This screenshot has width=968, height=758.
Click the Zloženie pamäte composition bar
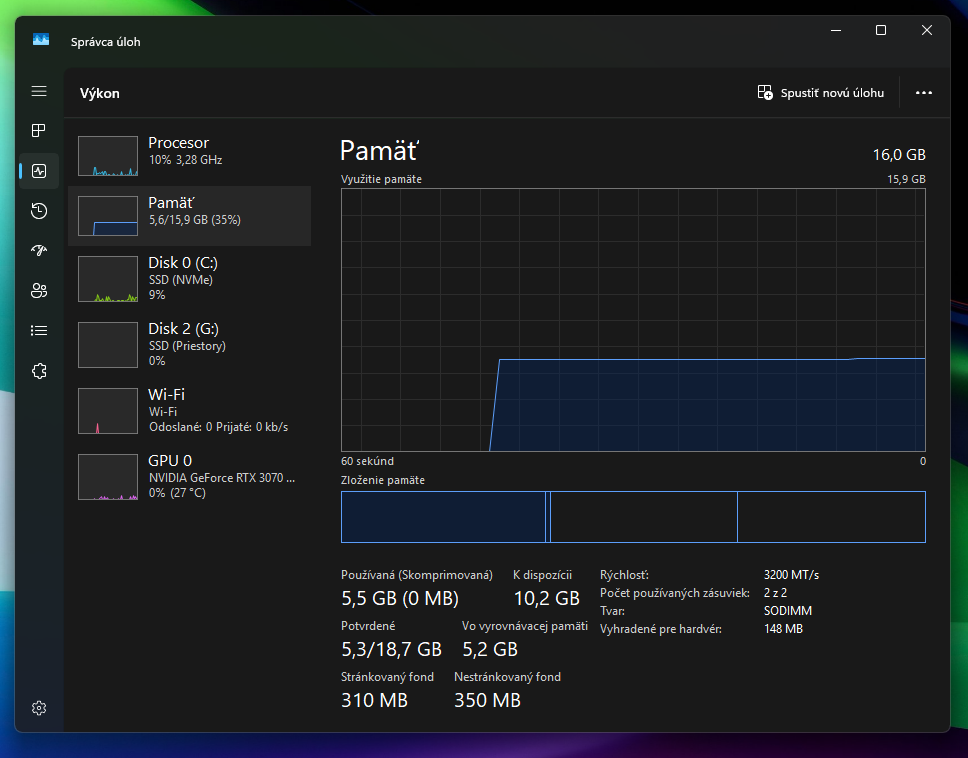633,517
